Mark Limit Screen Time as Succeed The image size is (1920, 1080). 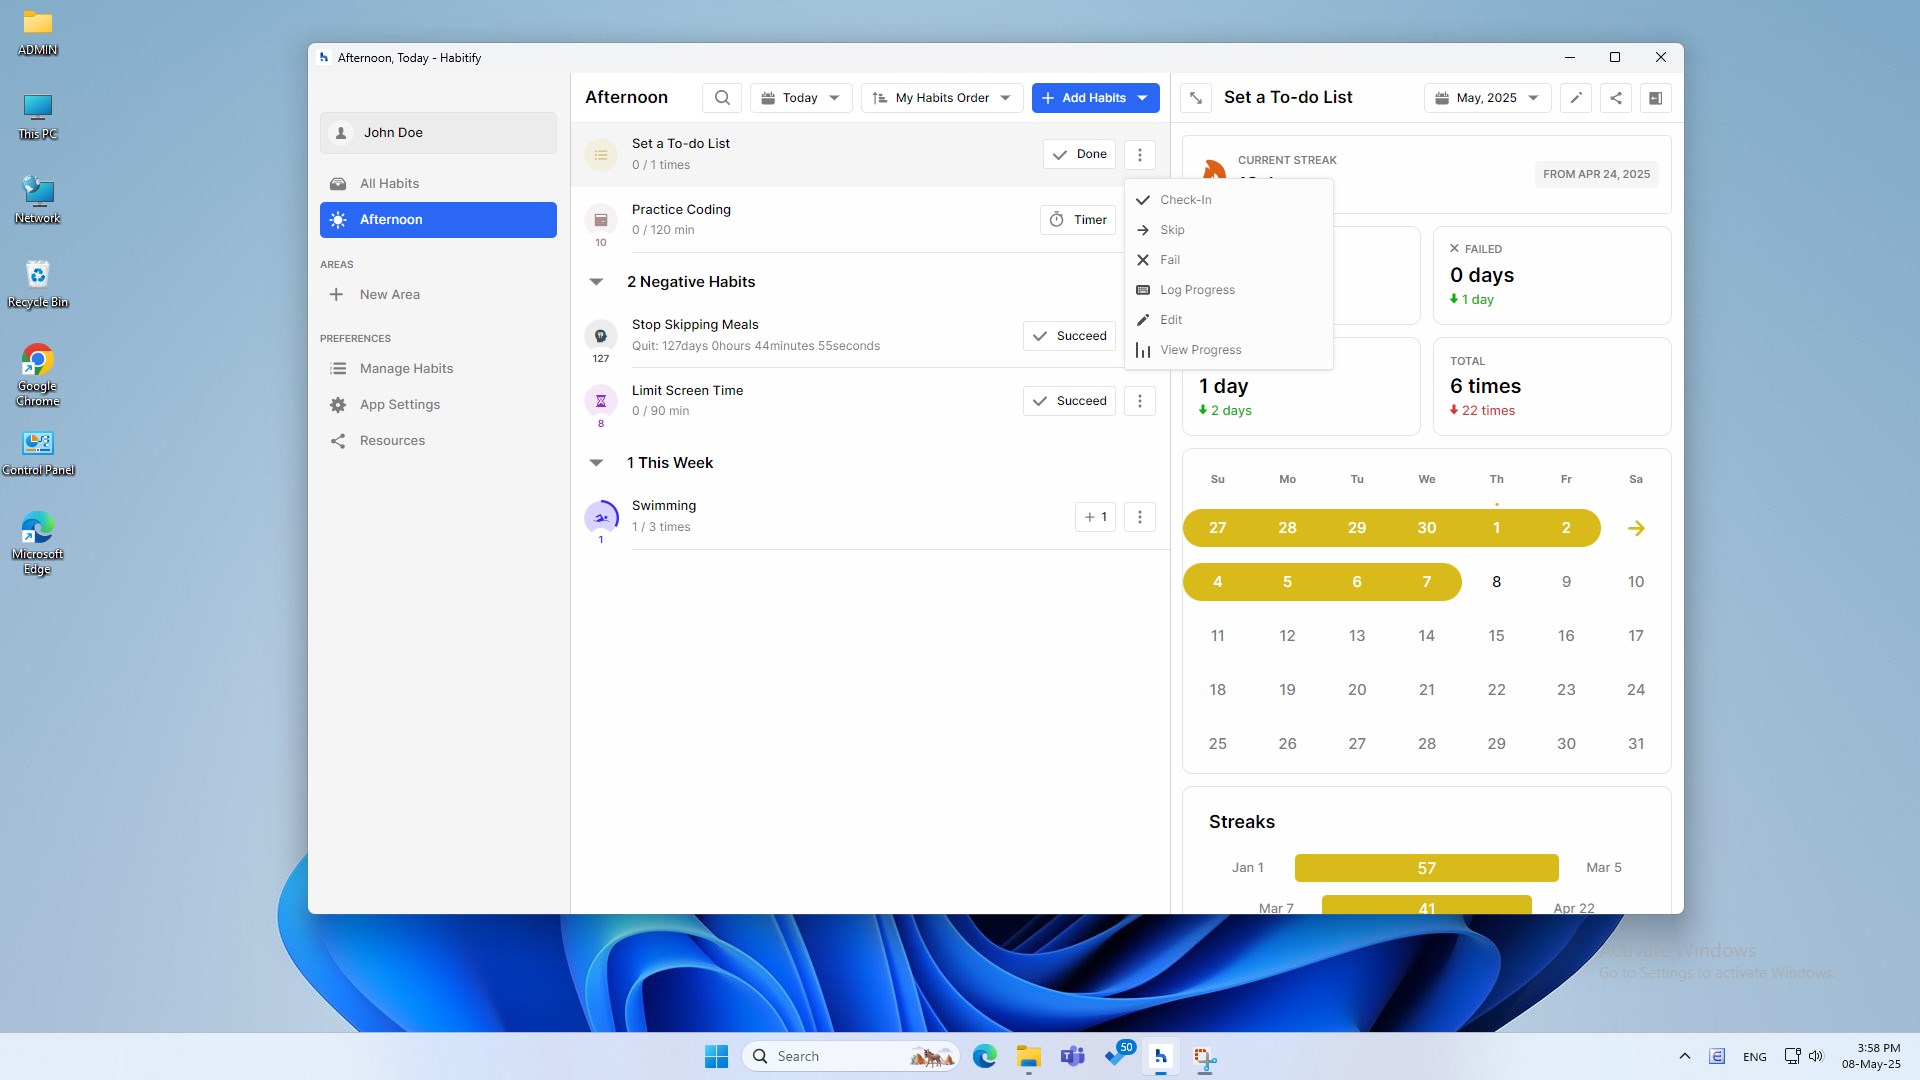click(x=1069, y=401)
